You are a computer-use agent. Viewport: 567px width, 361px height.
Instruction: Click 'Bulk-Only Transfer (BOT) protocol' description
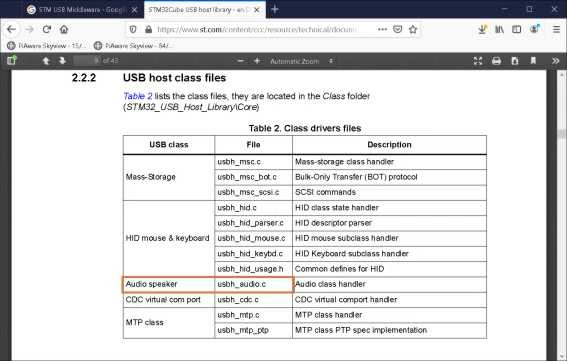click(356, 177)
